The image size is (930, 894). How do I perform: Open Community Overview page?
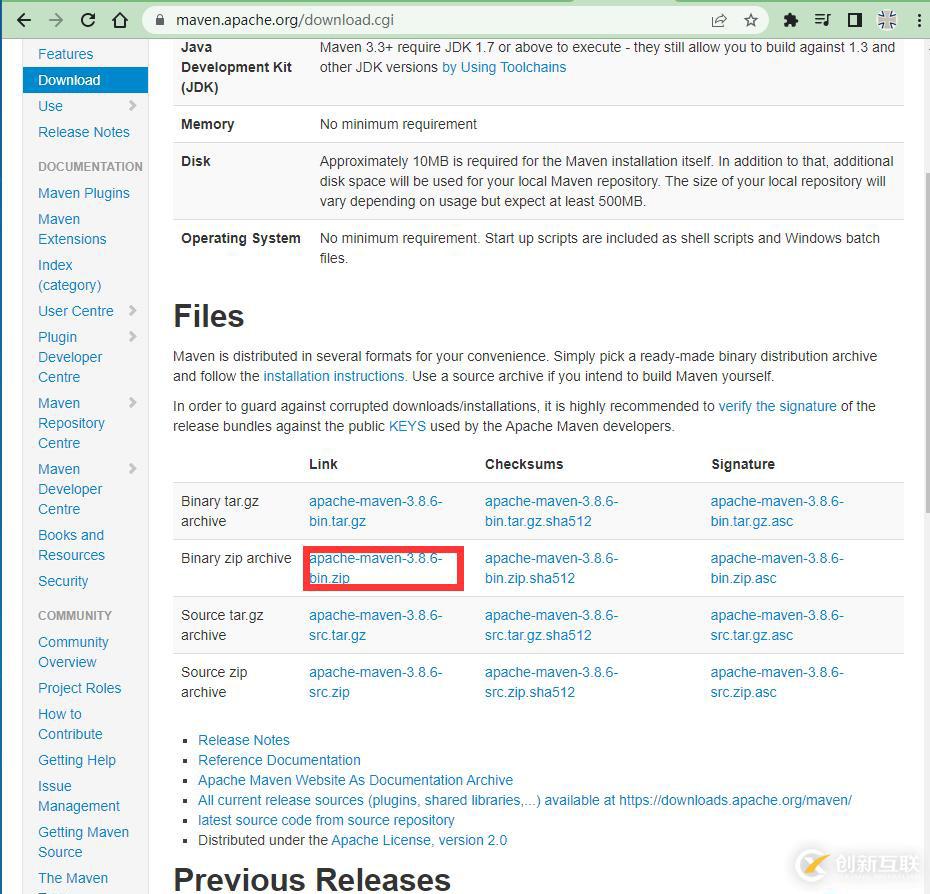tap(73, 652)
